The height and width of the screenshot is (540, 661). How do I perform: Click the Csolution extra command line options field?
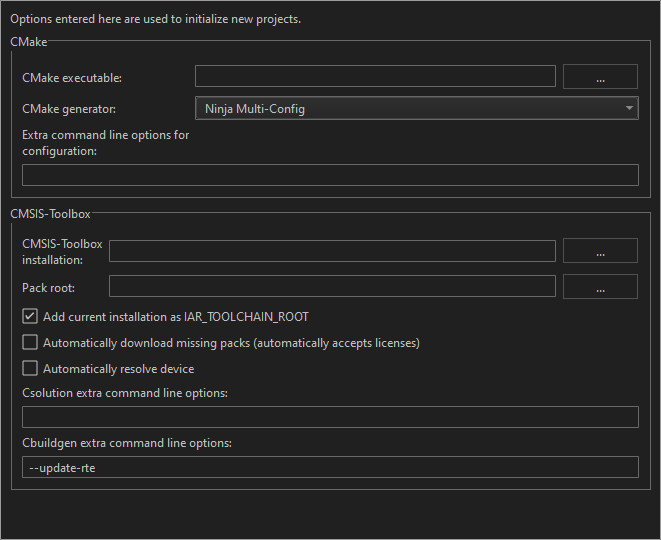pyautogui.click(x=330, y=417)
